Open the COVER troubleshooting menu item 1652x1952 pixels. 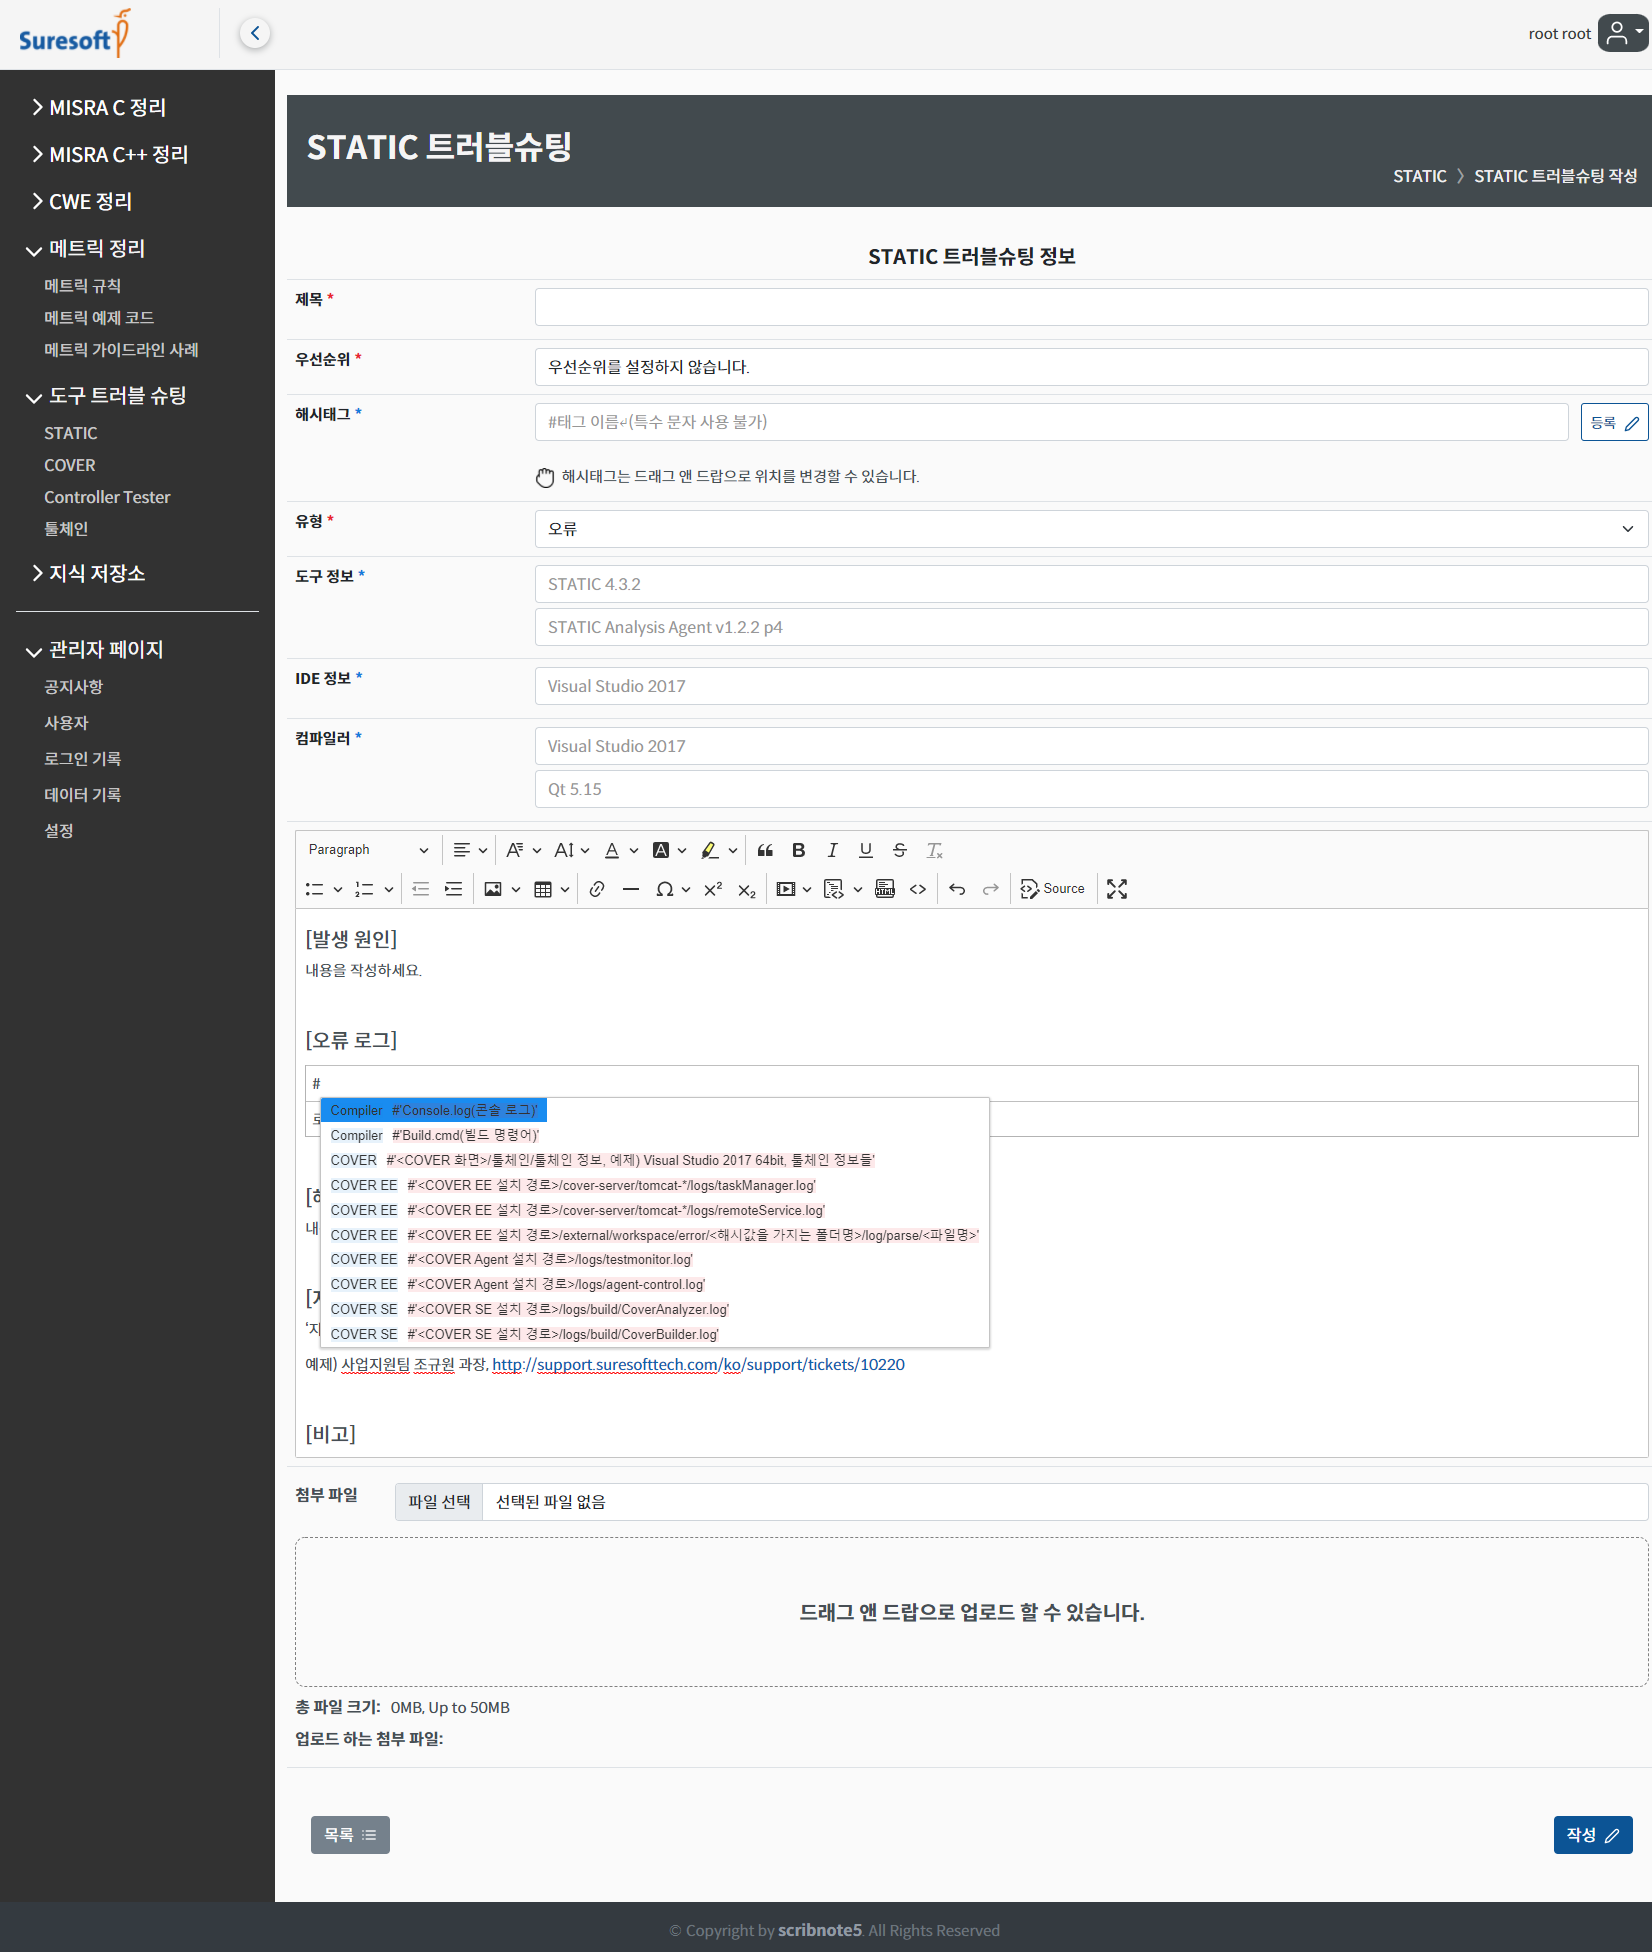click(x=70, y=465)
